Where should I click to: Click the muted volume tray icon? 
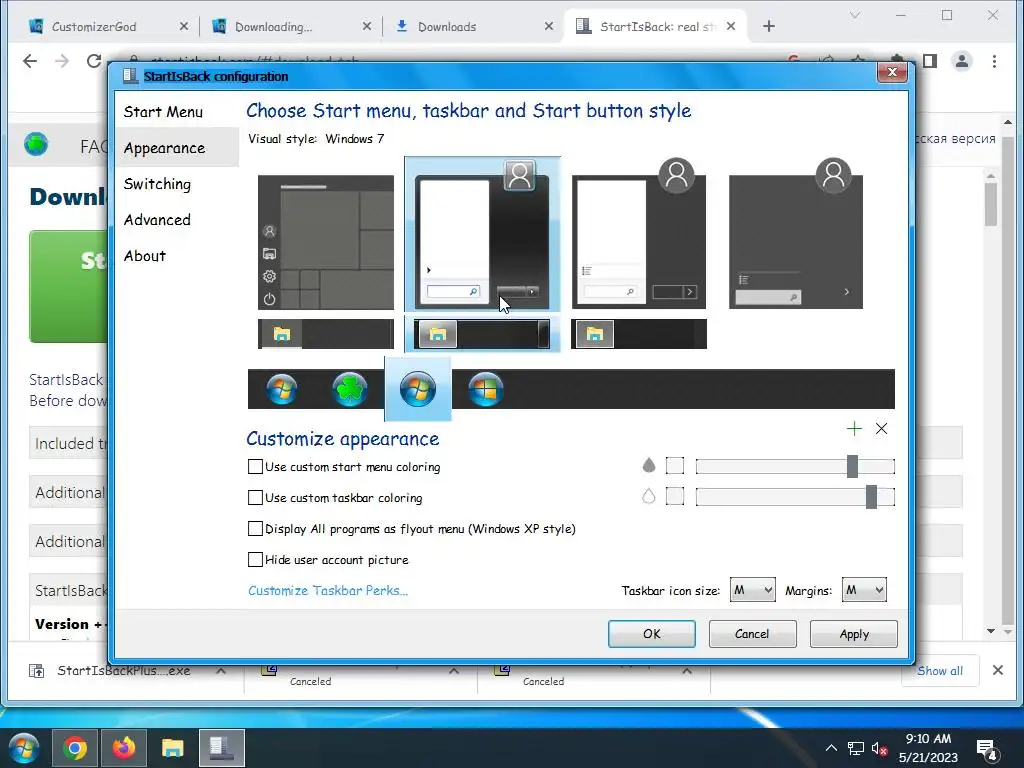(879, 748)
